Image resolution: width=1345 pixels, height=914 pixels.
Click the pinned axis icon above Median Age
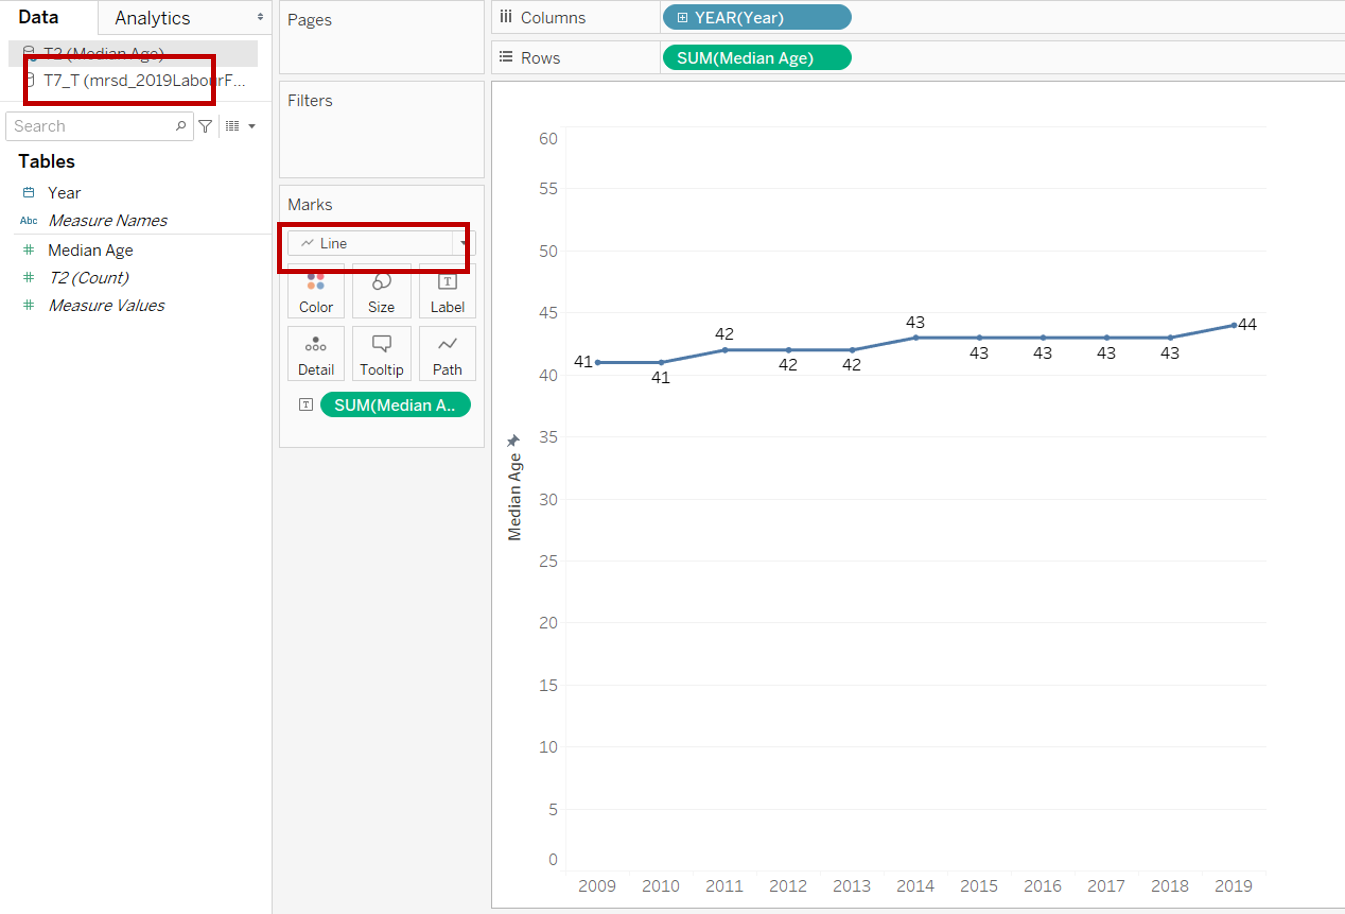(514, 441)
